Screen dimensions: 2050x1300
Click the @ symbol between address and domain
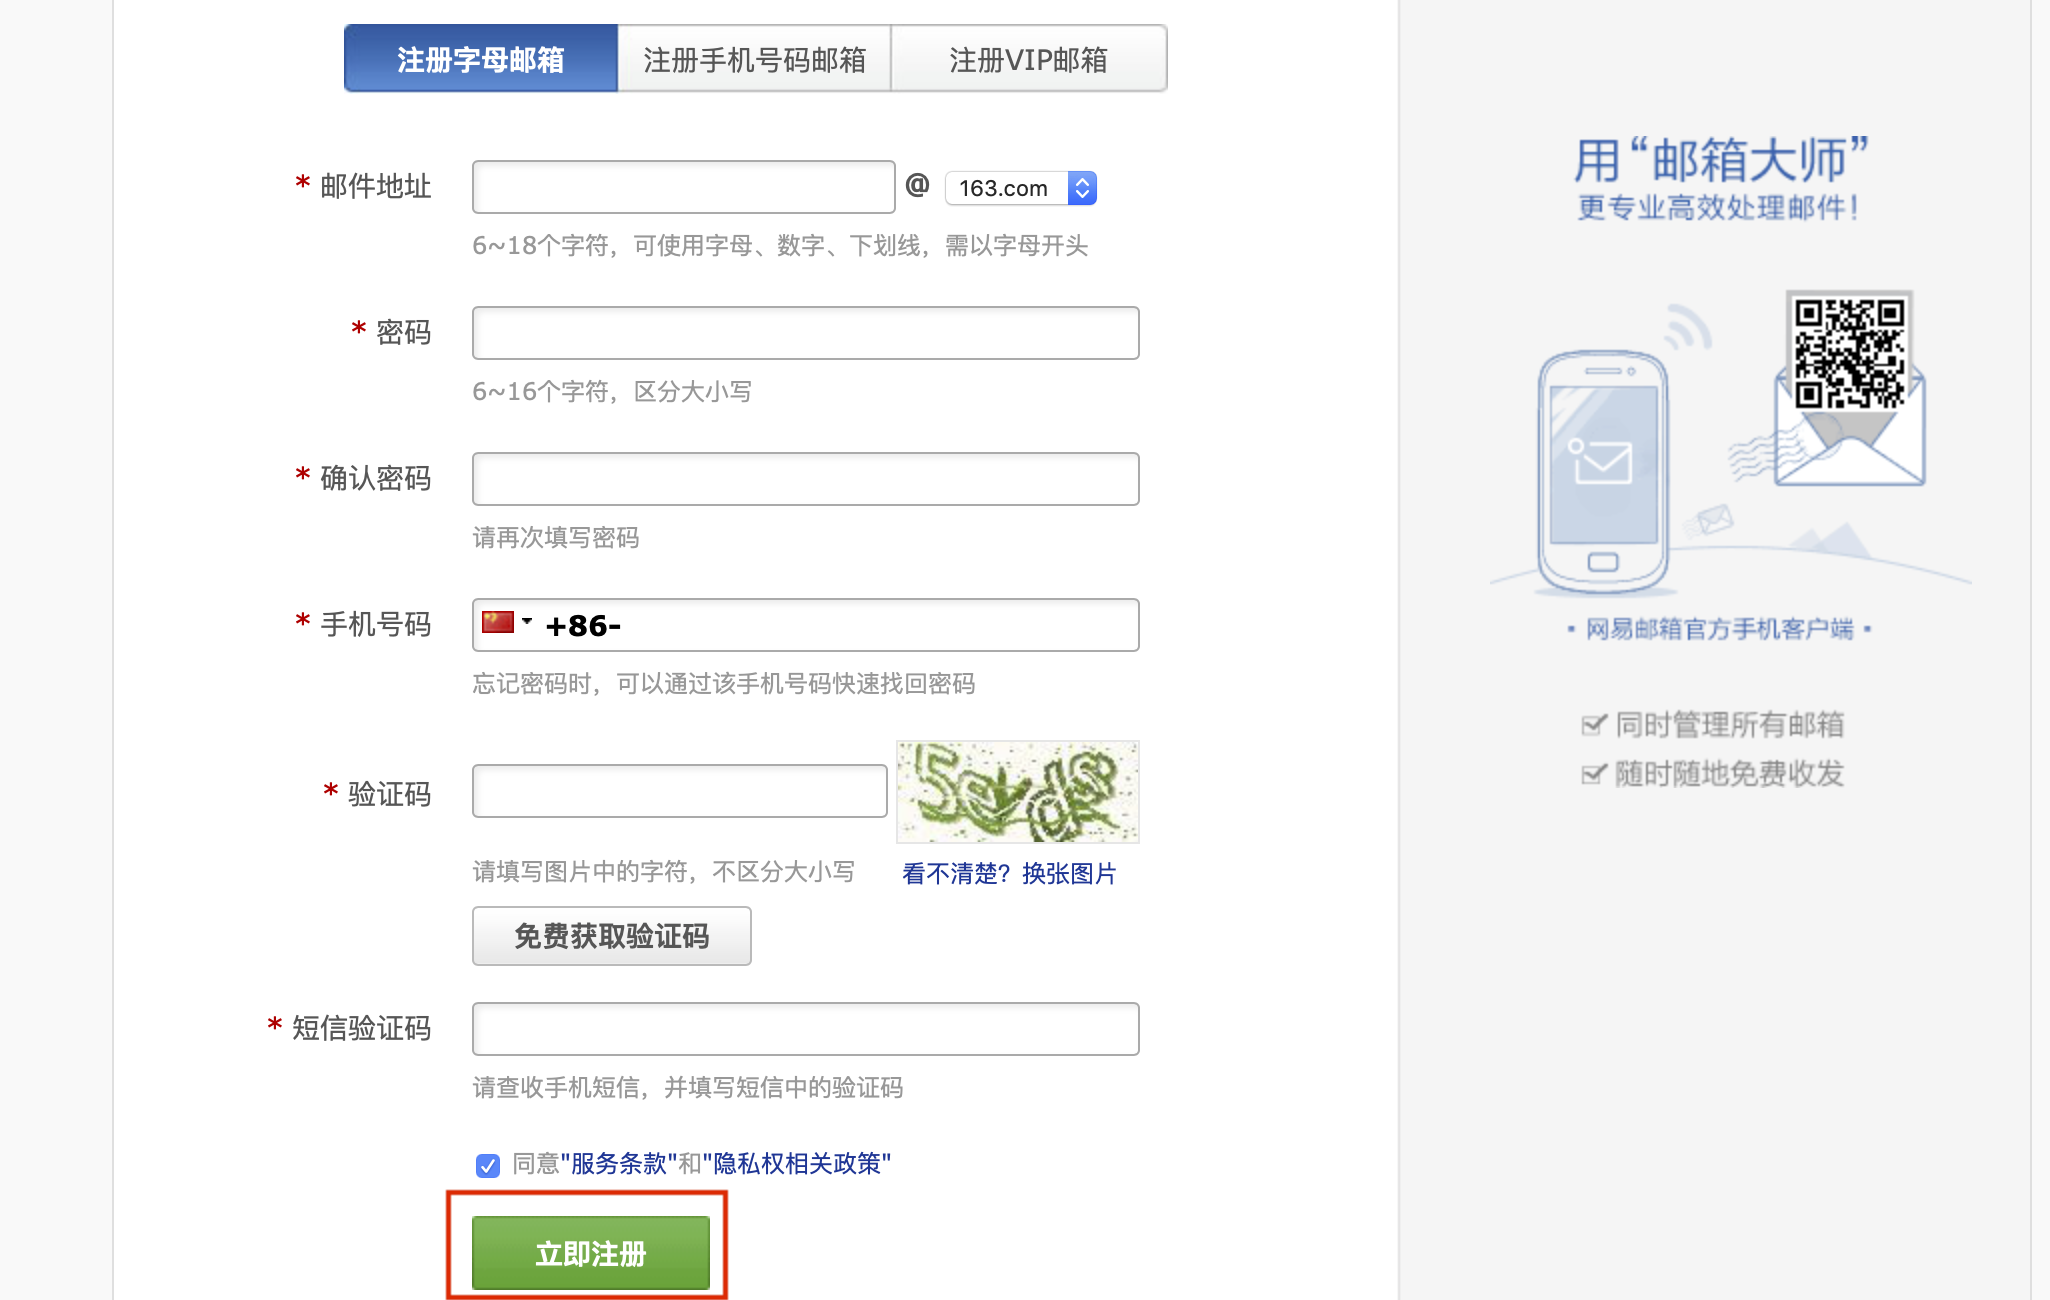click(917, 186)
